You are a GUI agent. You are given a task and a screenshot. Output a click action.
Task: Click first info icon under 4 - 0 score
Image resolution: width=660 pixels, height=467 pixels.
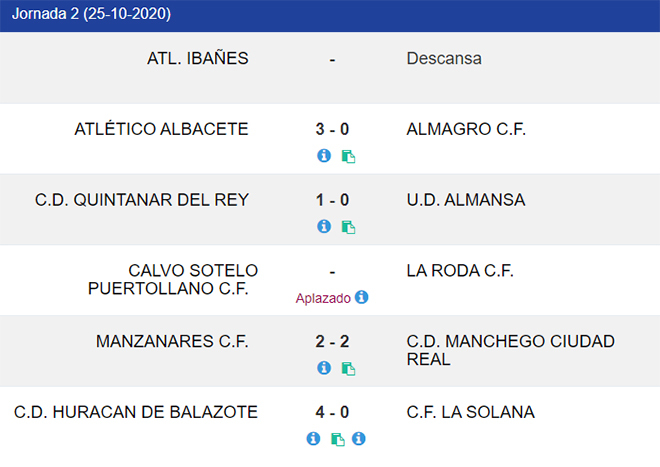point(313,438)
